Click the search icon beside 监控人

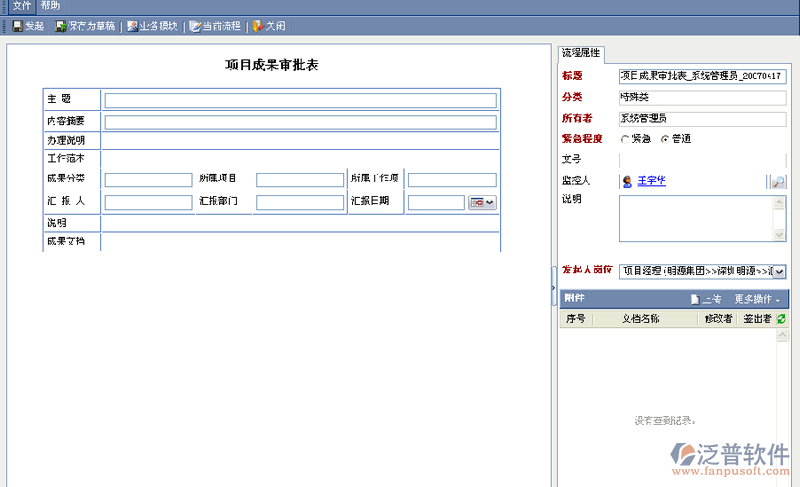tap(777, 181)
